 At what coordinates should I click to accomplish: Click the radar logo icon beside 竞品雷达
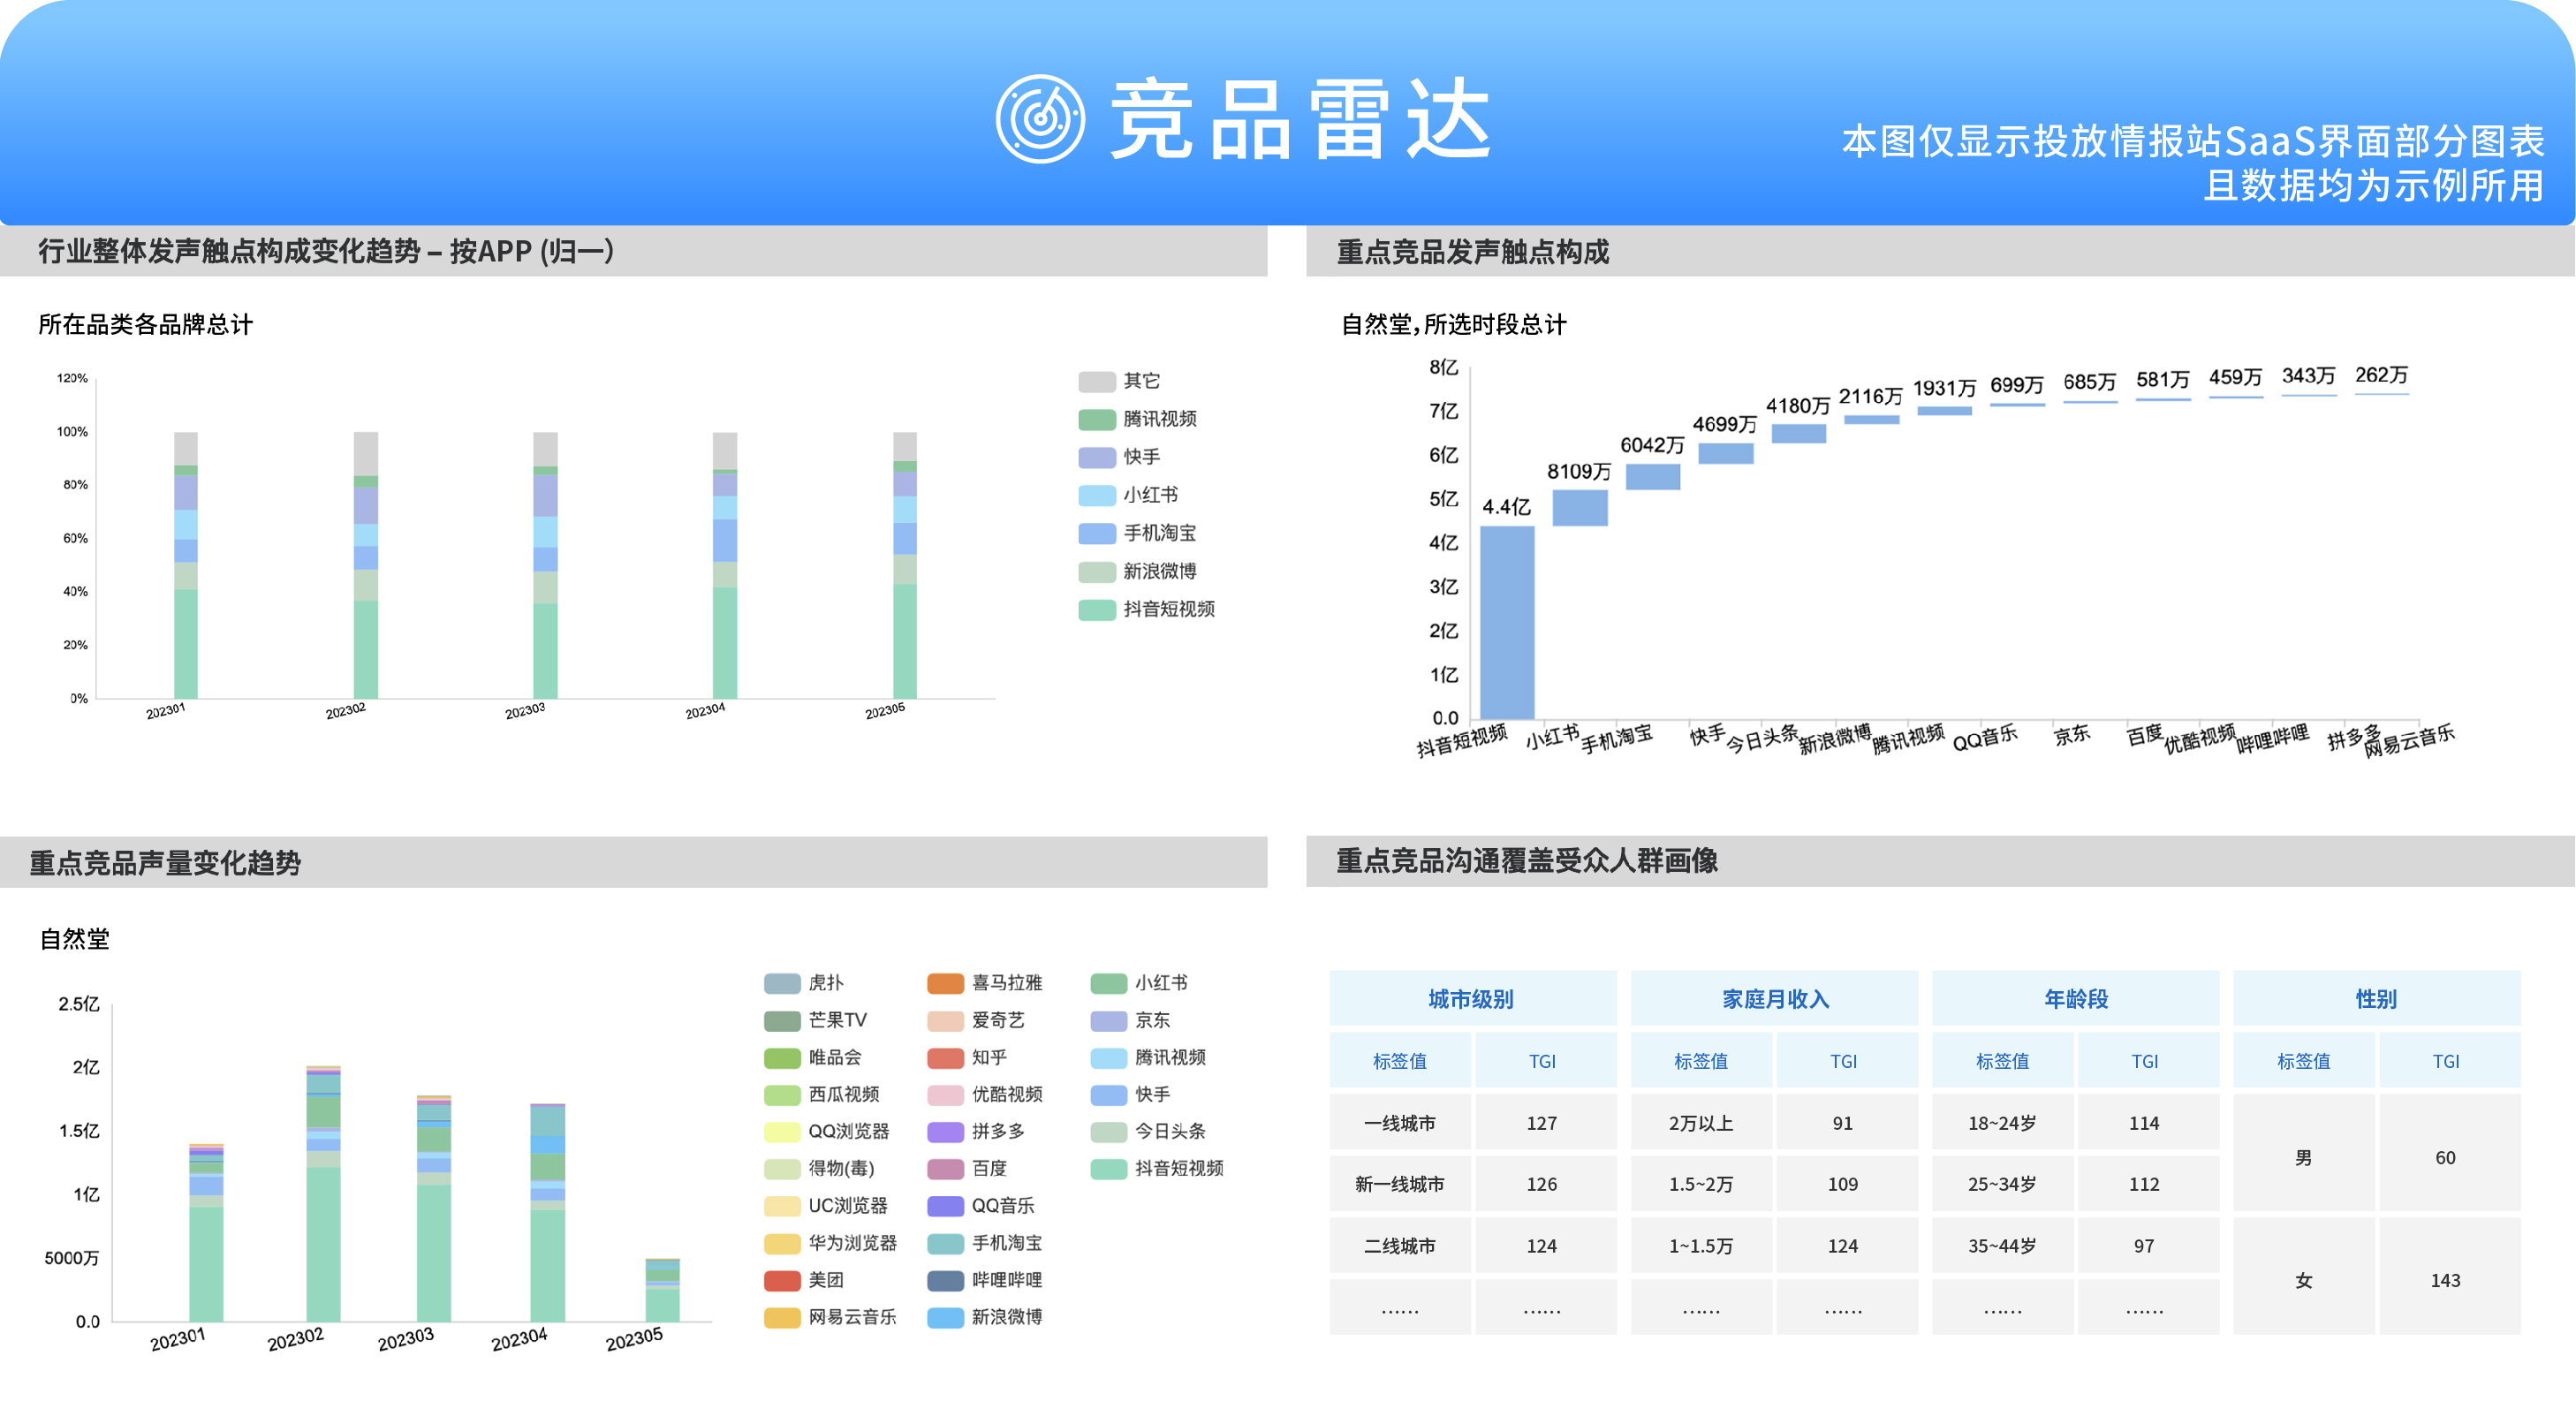tap(1040, 118)
